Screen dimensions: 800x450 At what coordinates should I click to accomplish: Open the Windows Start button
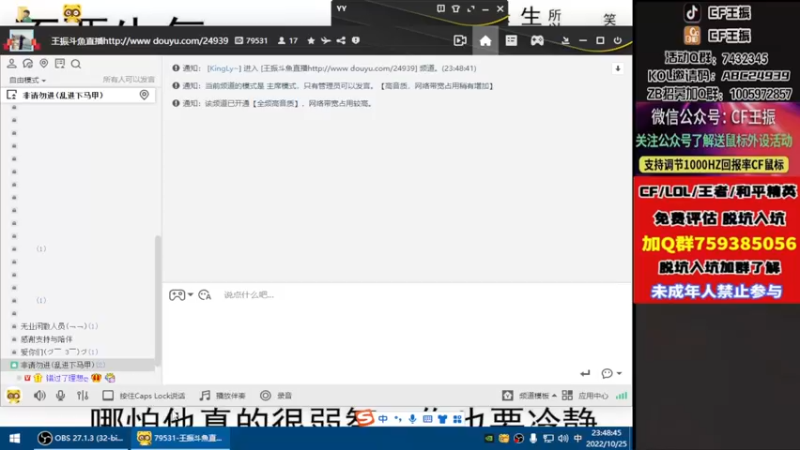(x=15, y=438)
